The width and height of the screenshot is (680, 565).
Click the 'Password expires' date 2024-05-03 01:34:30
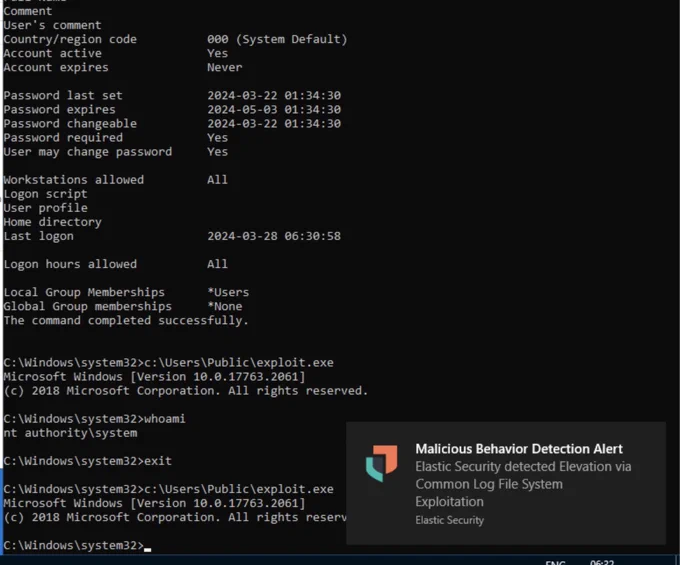(274, 109)
